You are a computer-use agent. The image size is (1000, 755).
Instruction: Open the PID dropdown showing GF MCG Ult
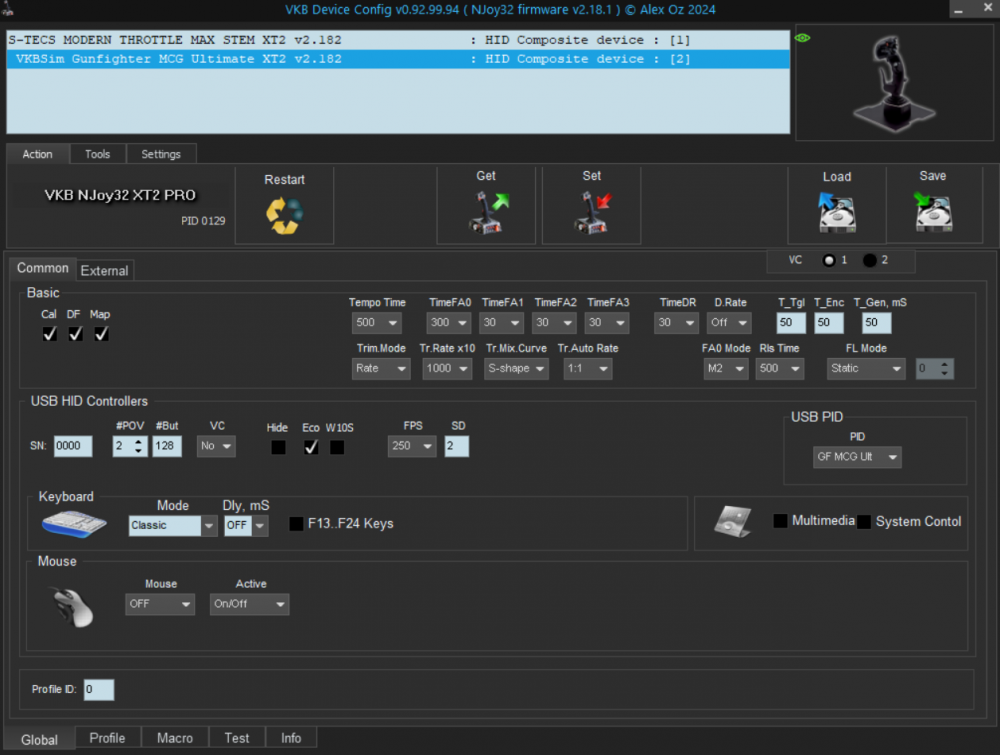point(855,456)
